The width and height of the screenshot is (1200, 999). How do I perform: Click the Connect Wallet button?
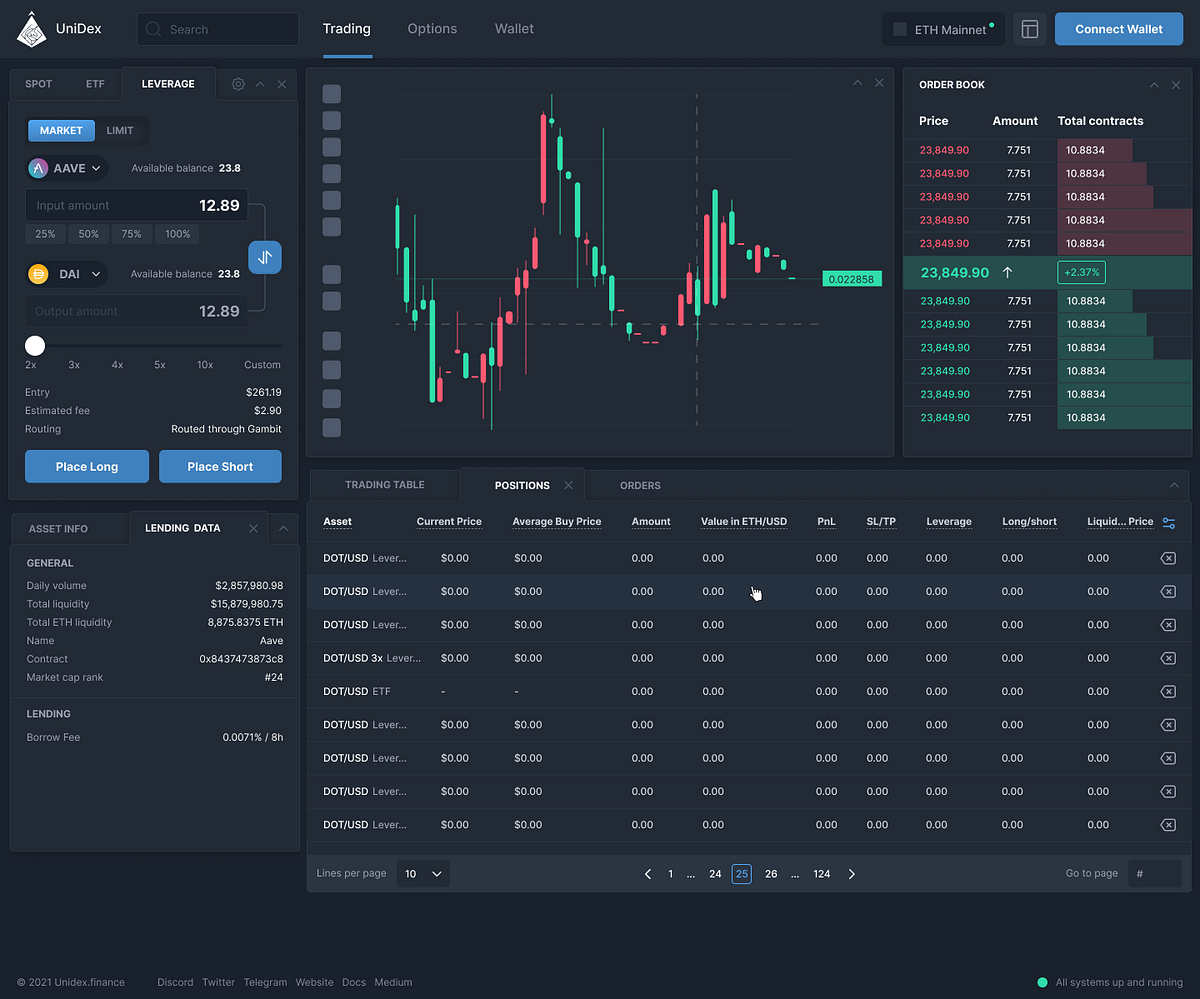(x=1119, y=29)
